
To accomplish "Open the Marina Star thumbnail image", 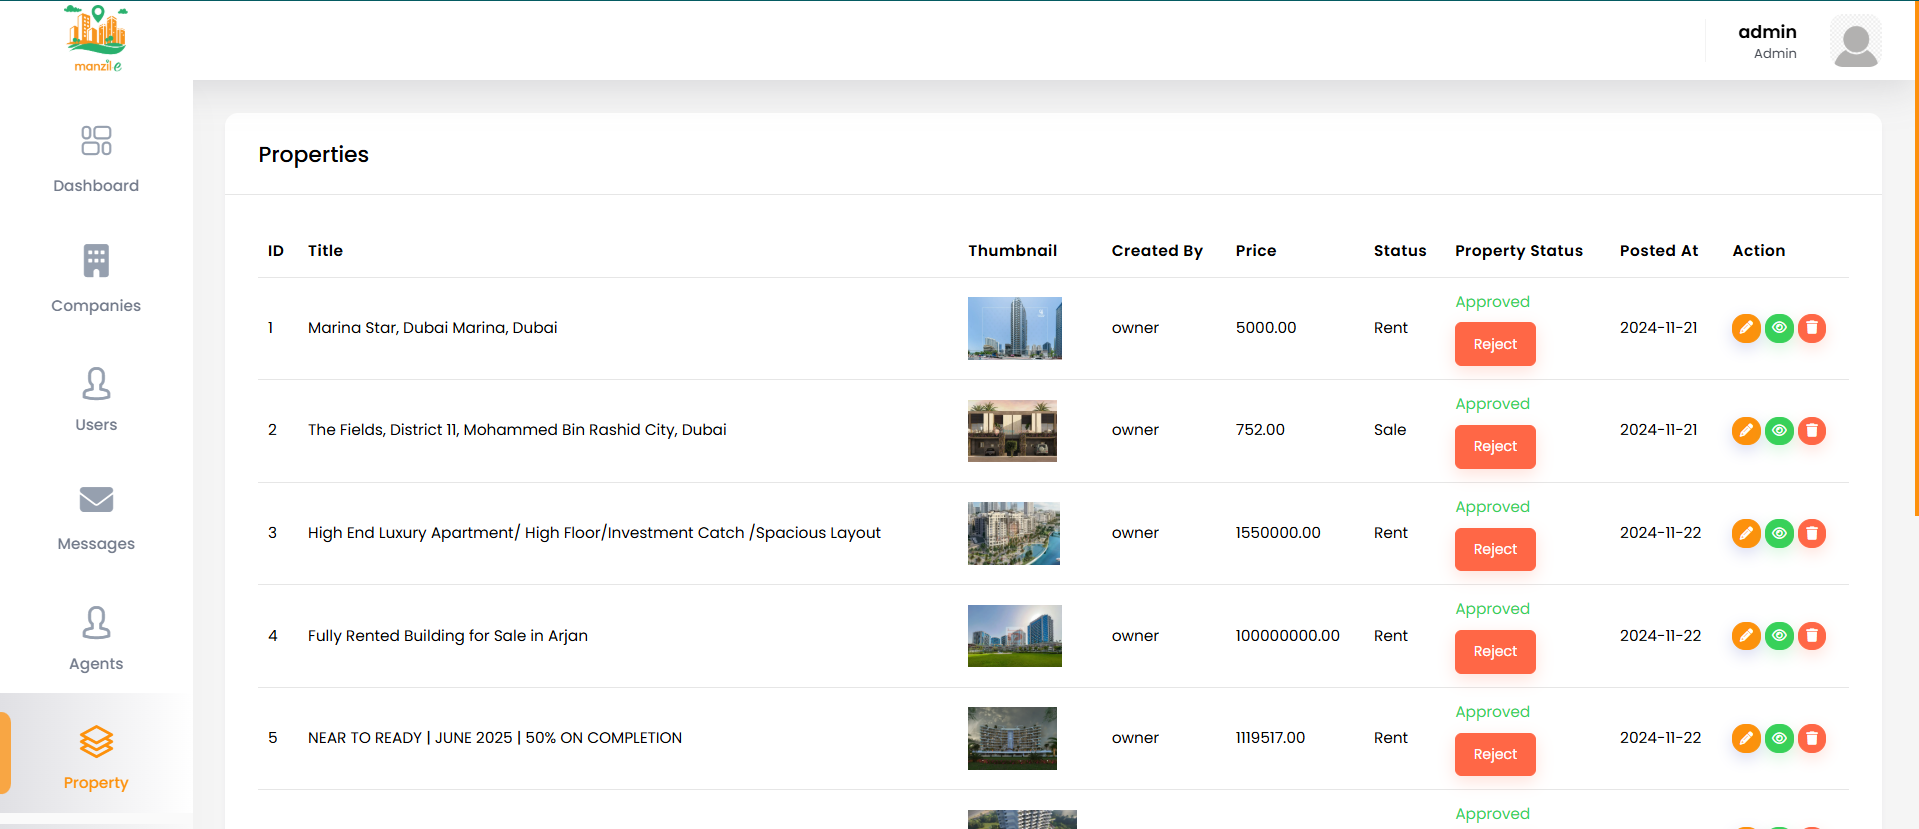I will coord(1014,328).
